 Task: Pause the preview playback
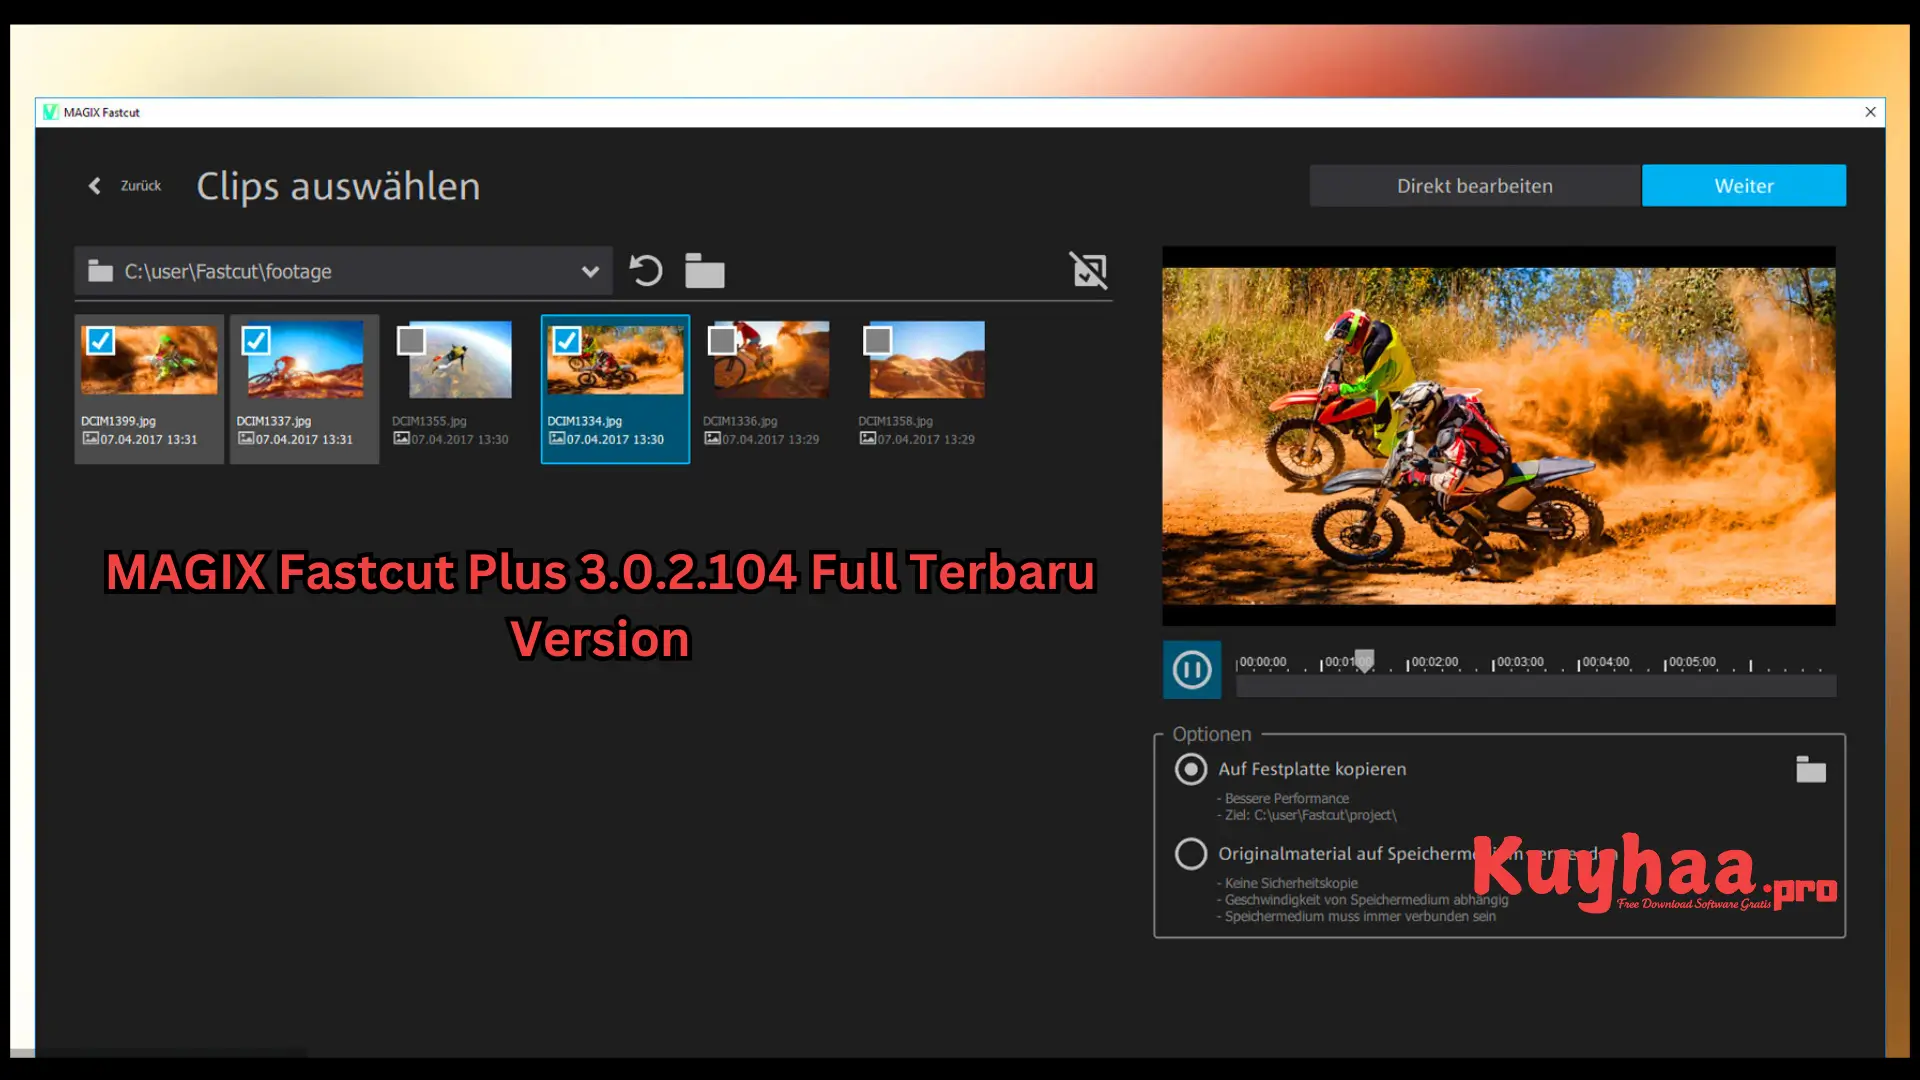click(1192, 670)
